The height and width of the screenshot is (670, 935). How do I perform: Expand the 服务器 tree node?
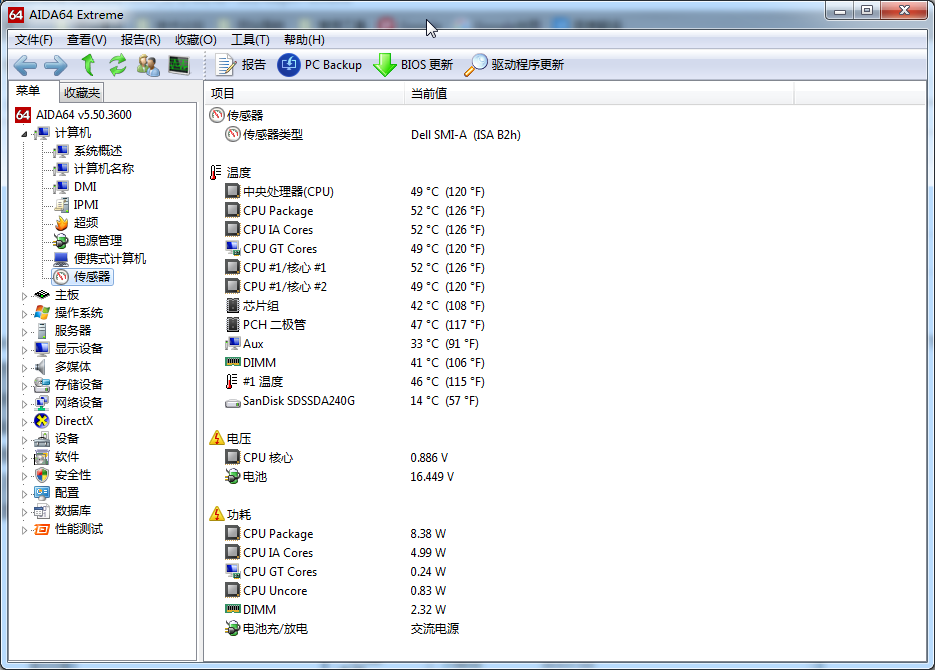[x=24, y=331]
